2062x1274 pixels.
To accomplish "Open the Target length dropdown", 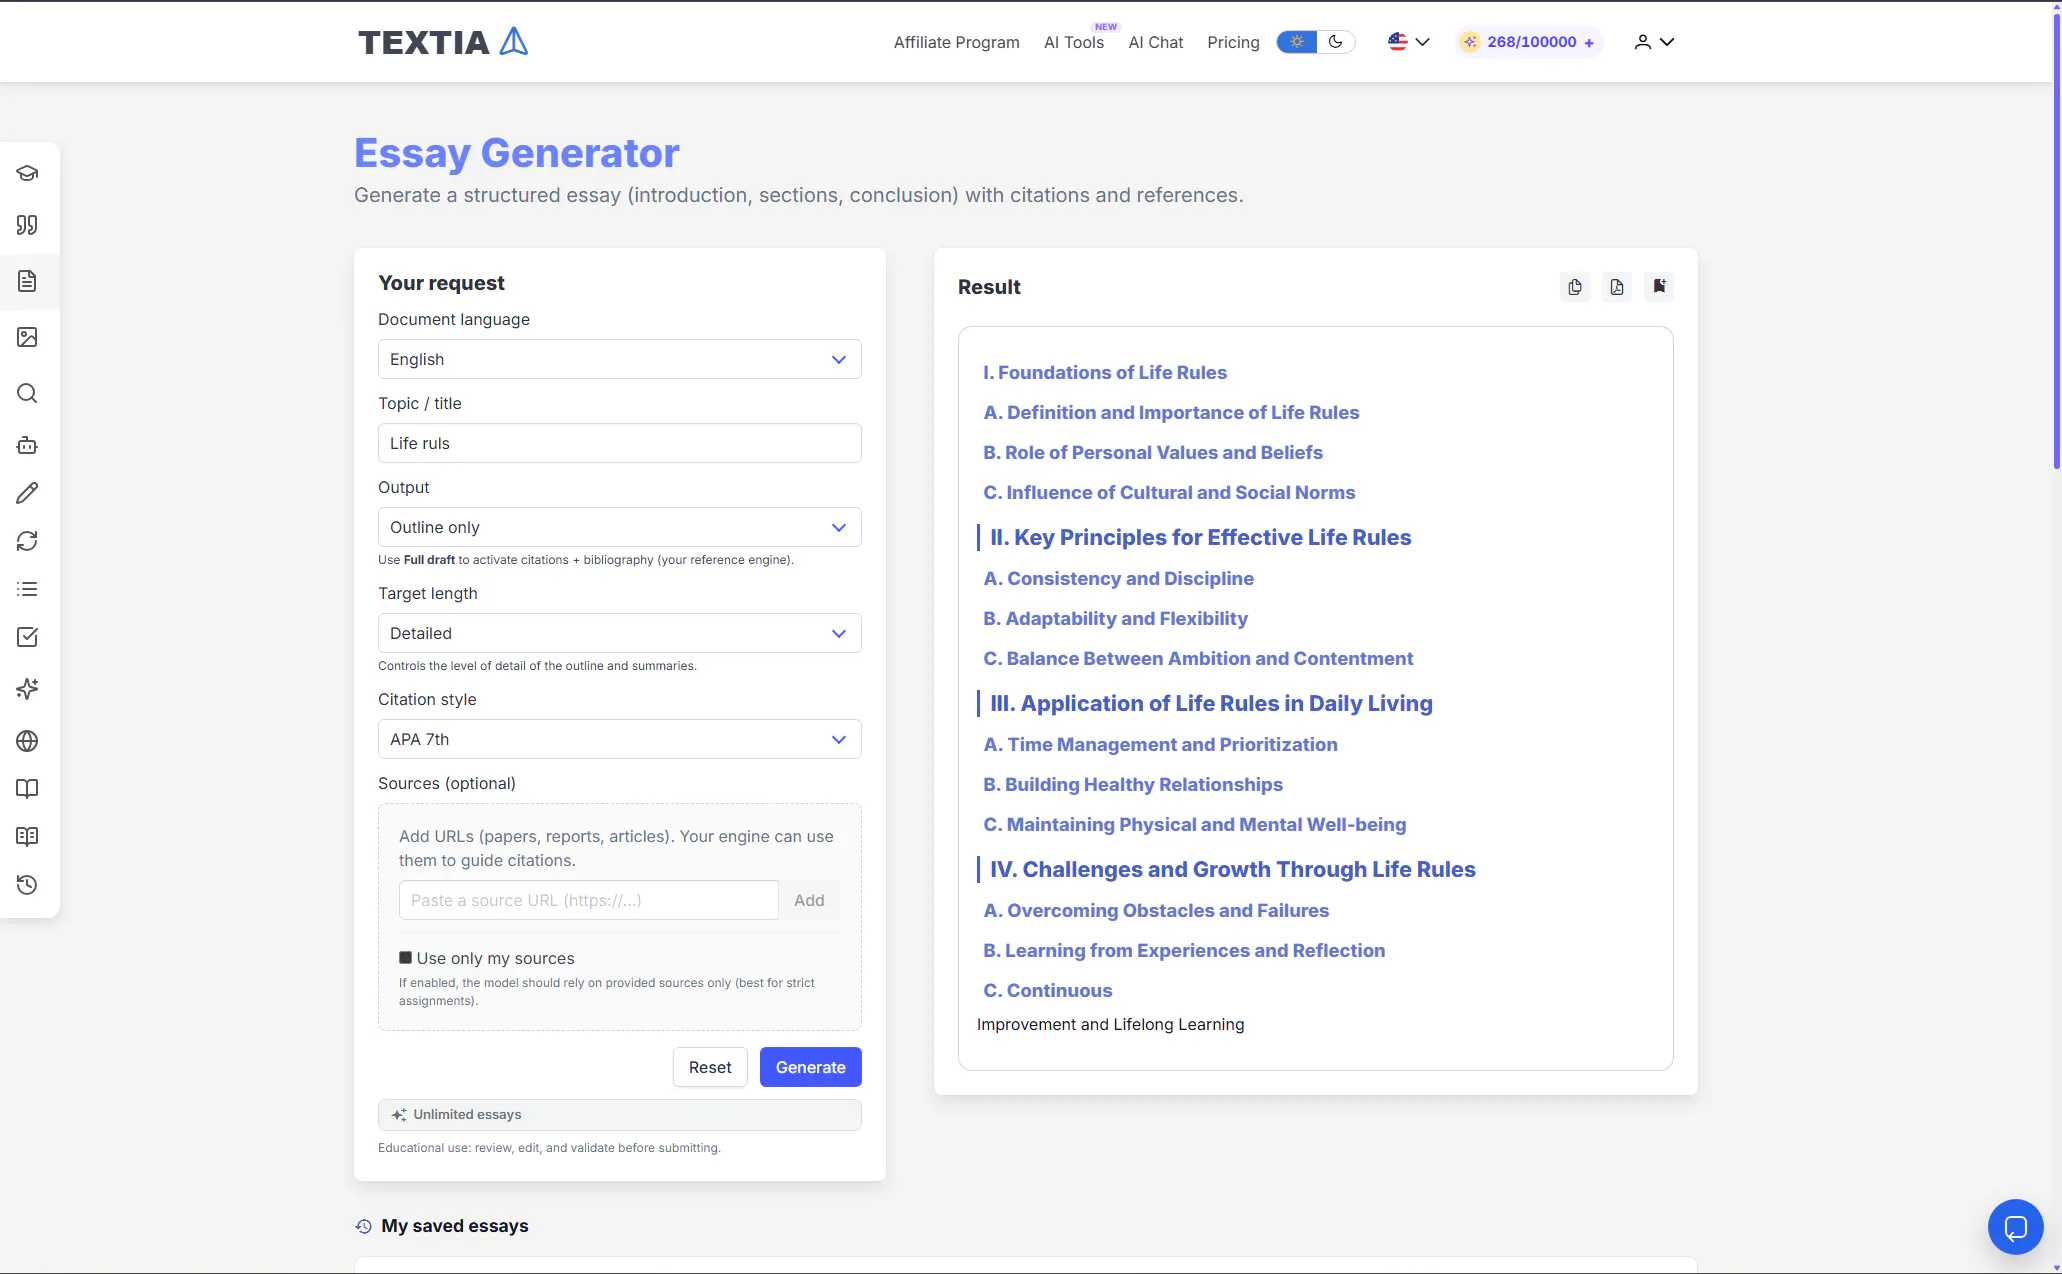I will pyautogui.click(x=619, y=633).
